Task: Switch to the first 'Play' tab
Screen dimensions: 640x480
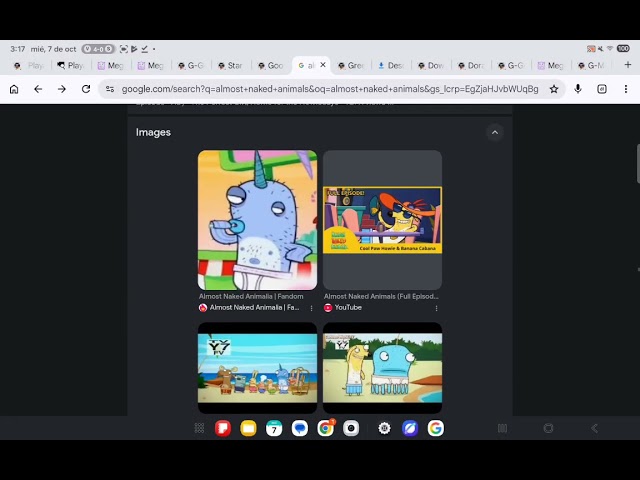Action: [x=29, y=65]
